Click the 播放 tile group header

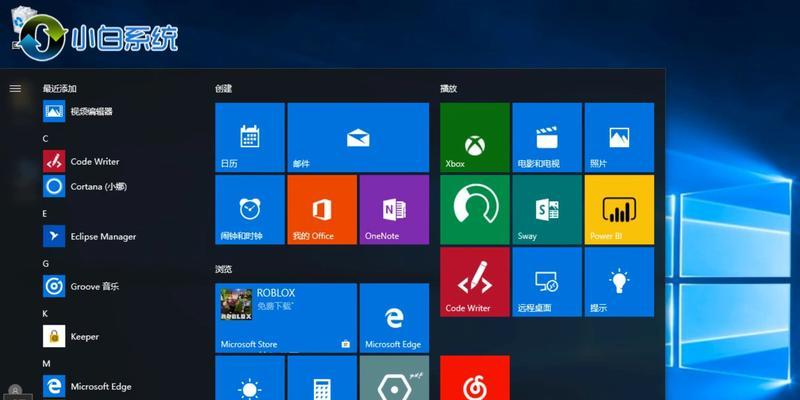pos(448,89)
